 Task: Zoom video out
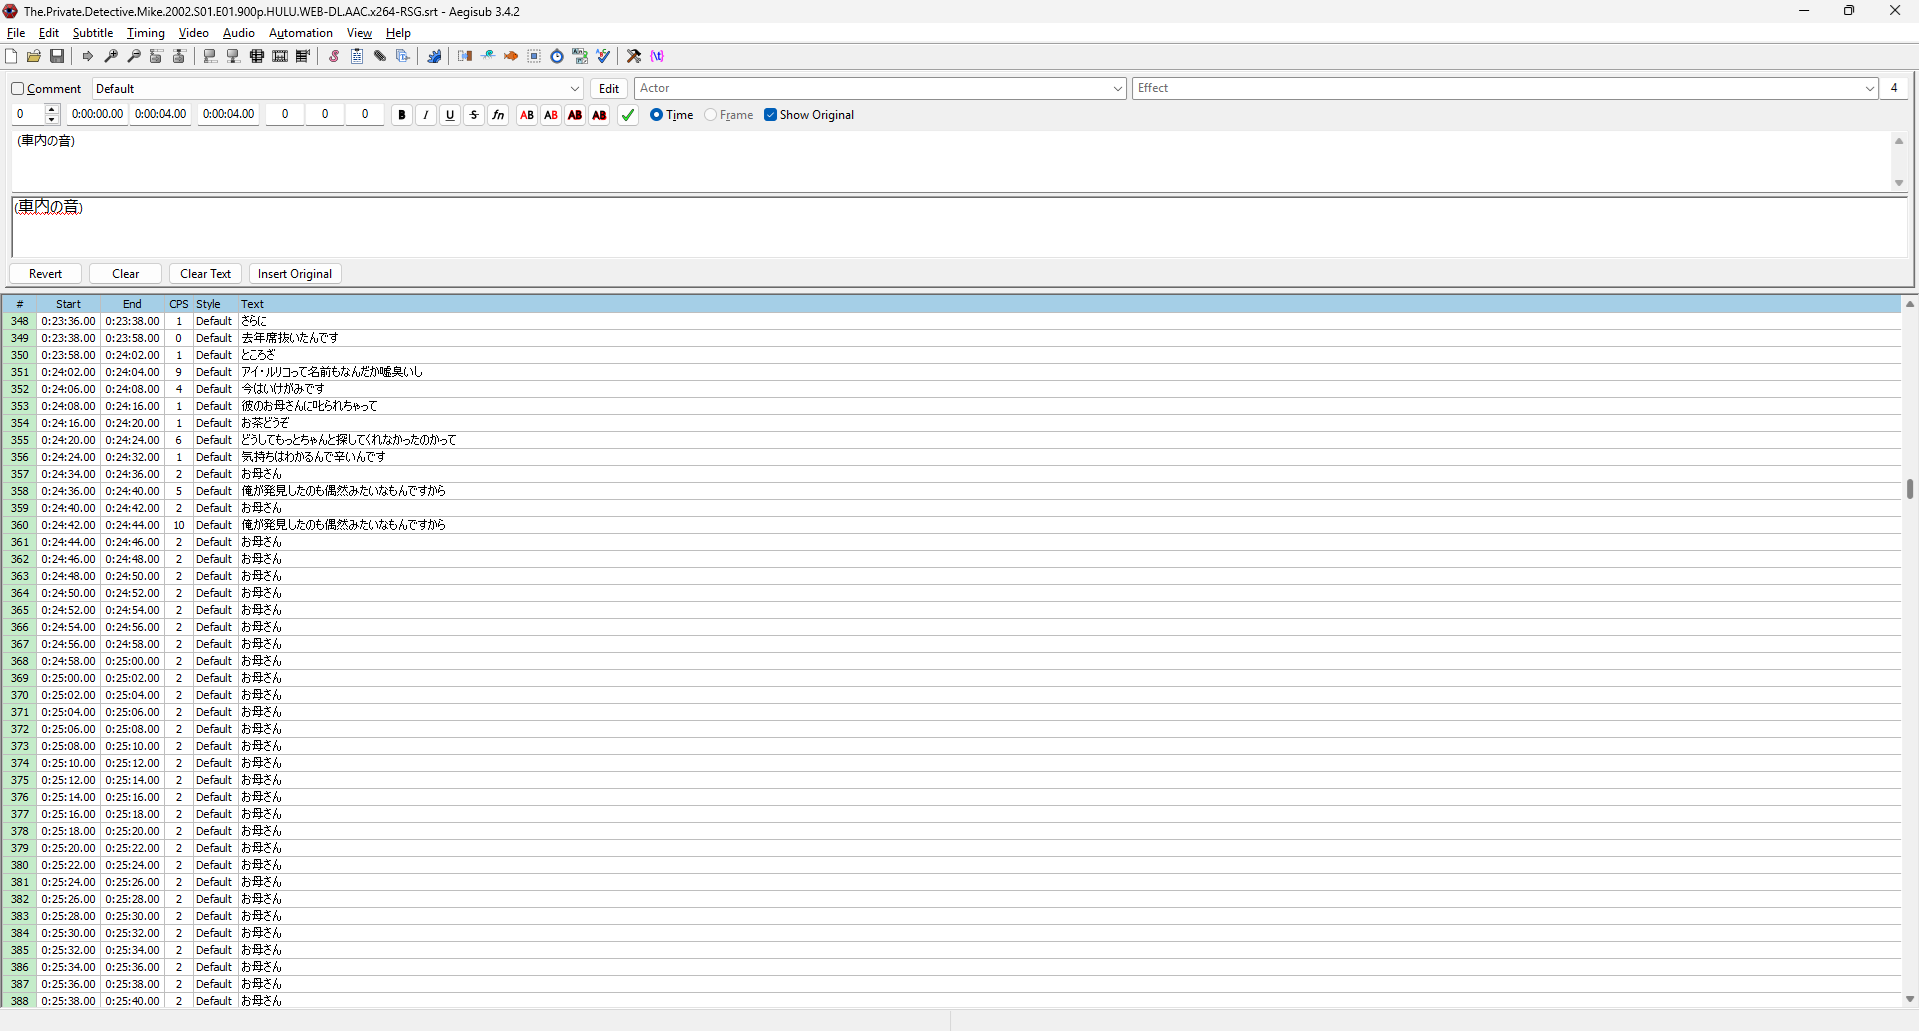[x=134, y=56]
